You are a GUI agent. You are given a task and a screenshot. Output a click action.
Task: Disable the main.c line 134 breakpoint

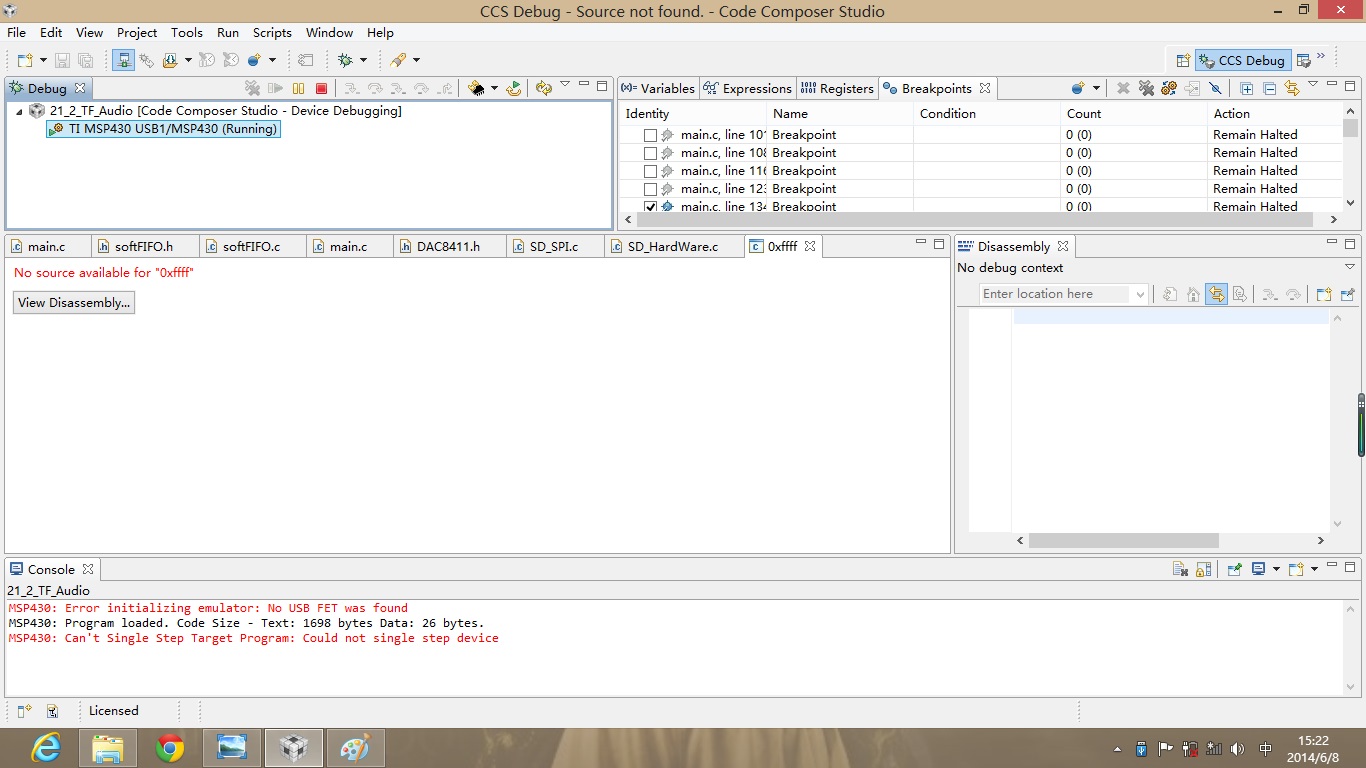pyautogui.click(x=650, y=206)
